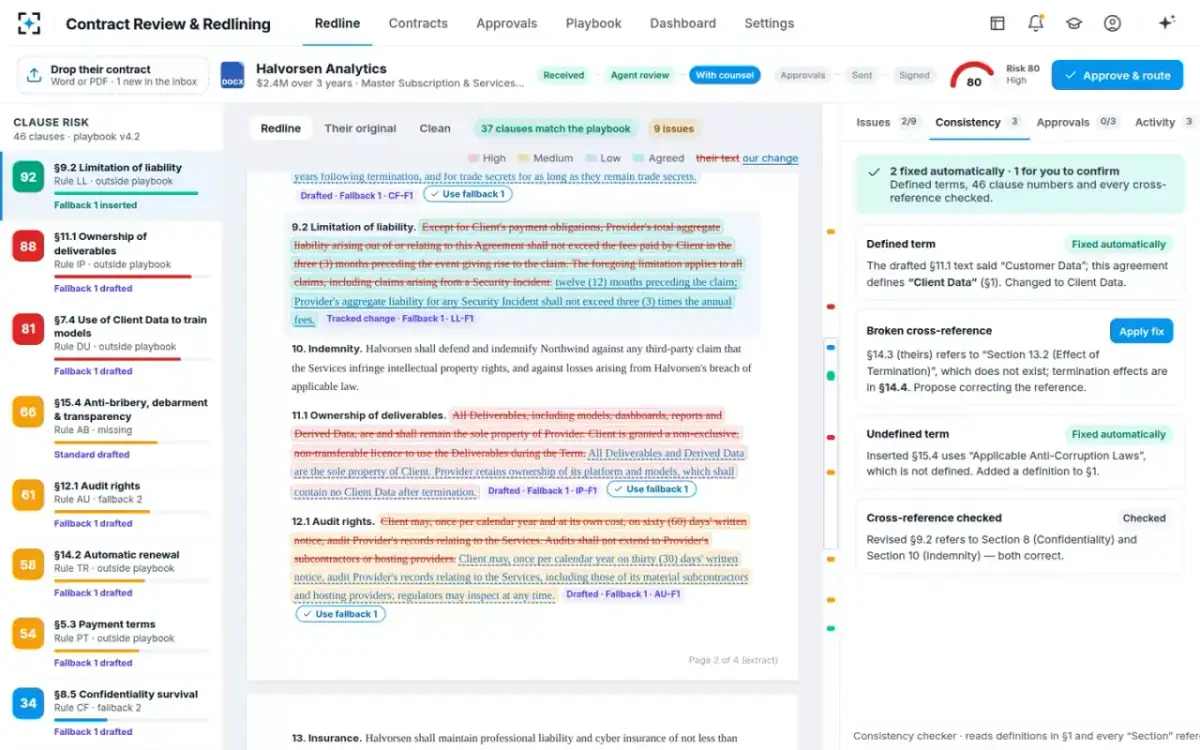Launch the AI sparkle assistant icon
This screenshot has height=750, width=1200.
(x=1166, y=23)
